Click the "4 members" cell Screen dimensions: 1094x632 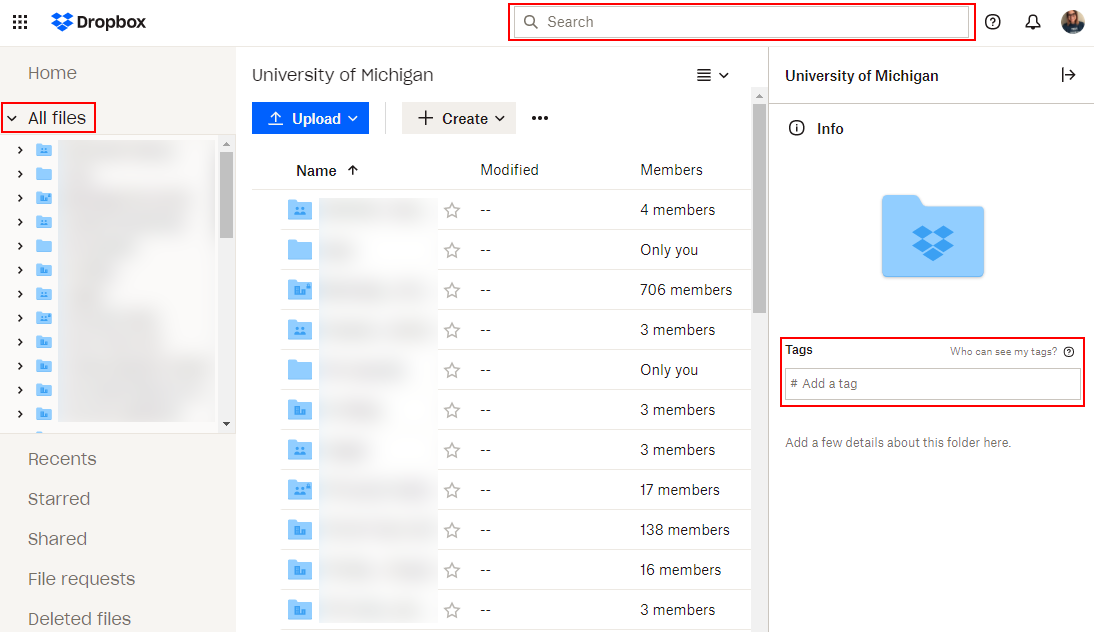(677, 210)
